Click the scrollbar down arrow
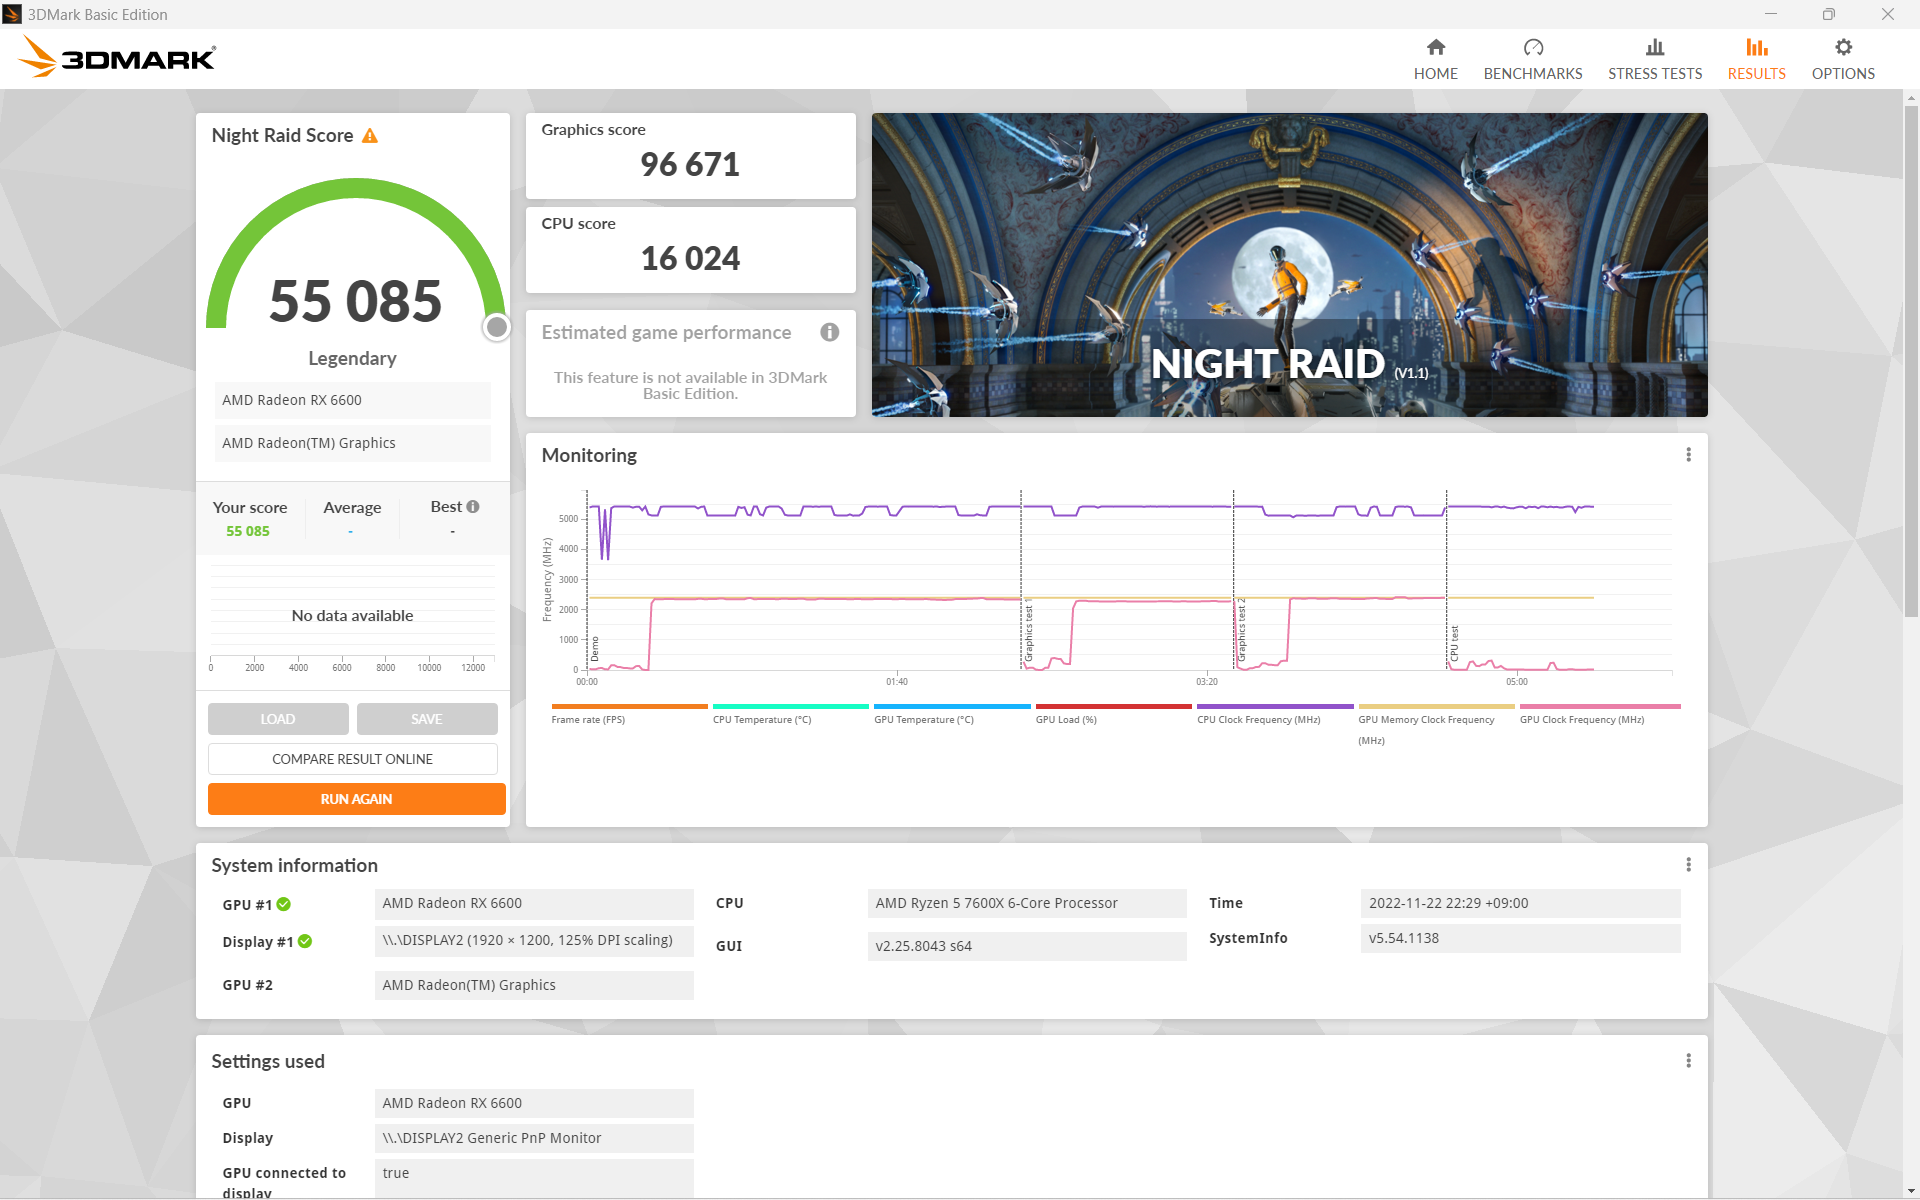1920x1200 pixels. click(1911, 1190)
